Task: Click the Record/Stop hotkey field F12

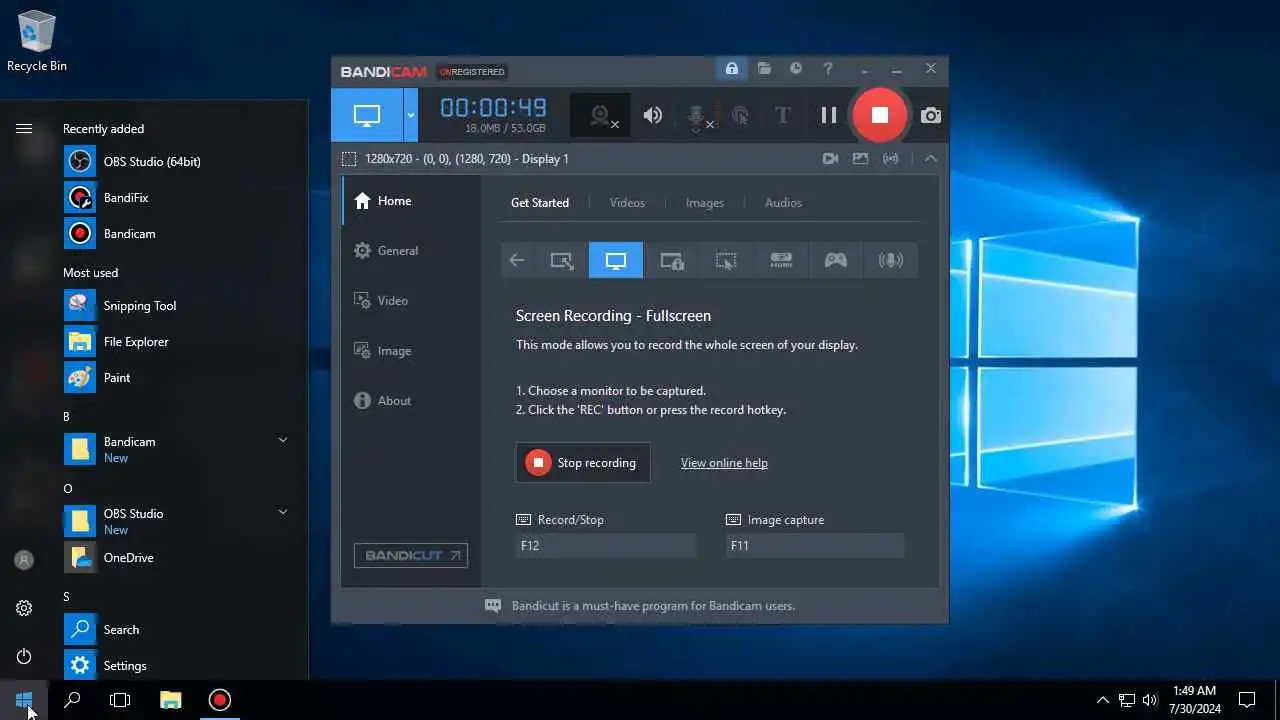Action: (x=606, y=545)
